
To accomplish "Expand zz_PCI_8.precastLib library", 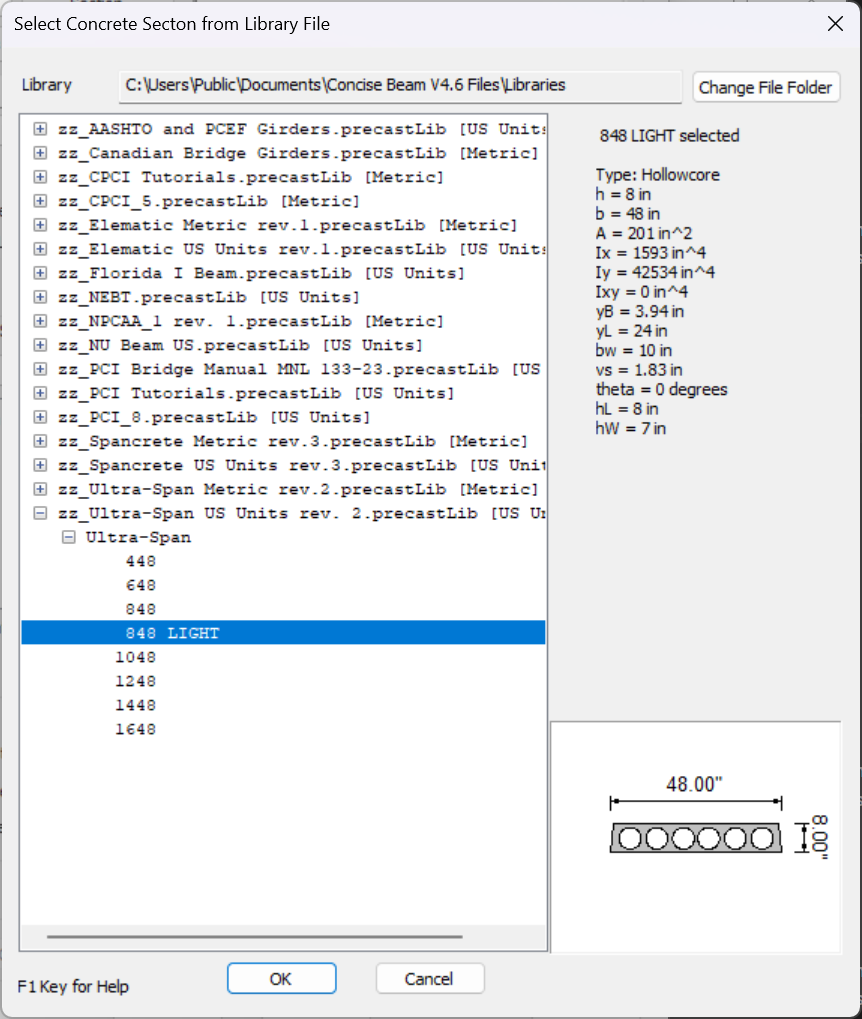I will 40,417.
